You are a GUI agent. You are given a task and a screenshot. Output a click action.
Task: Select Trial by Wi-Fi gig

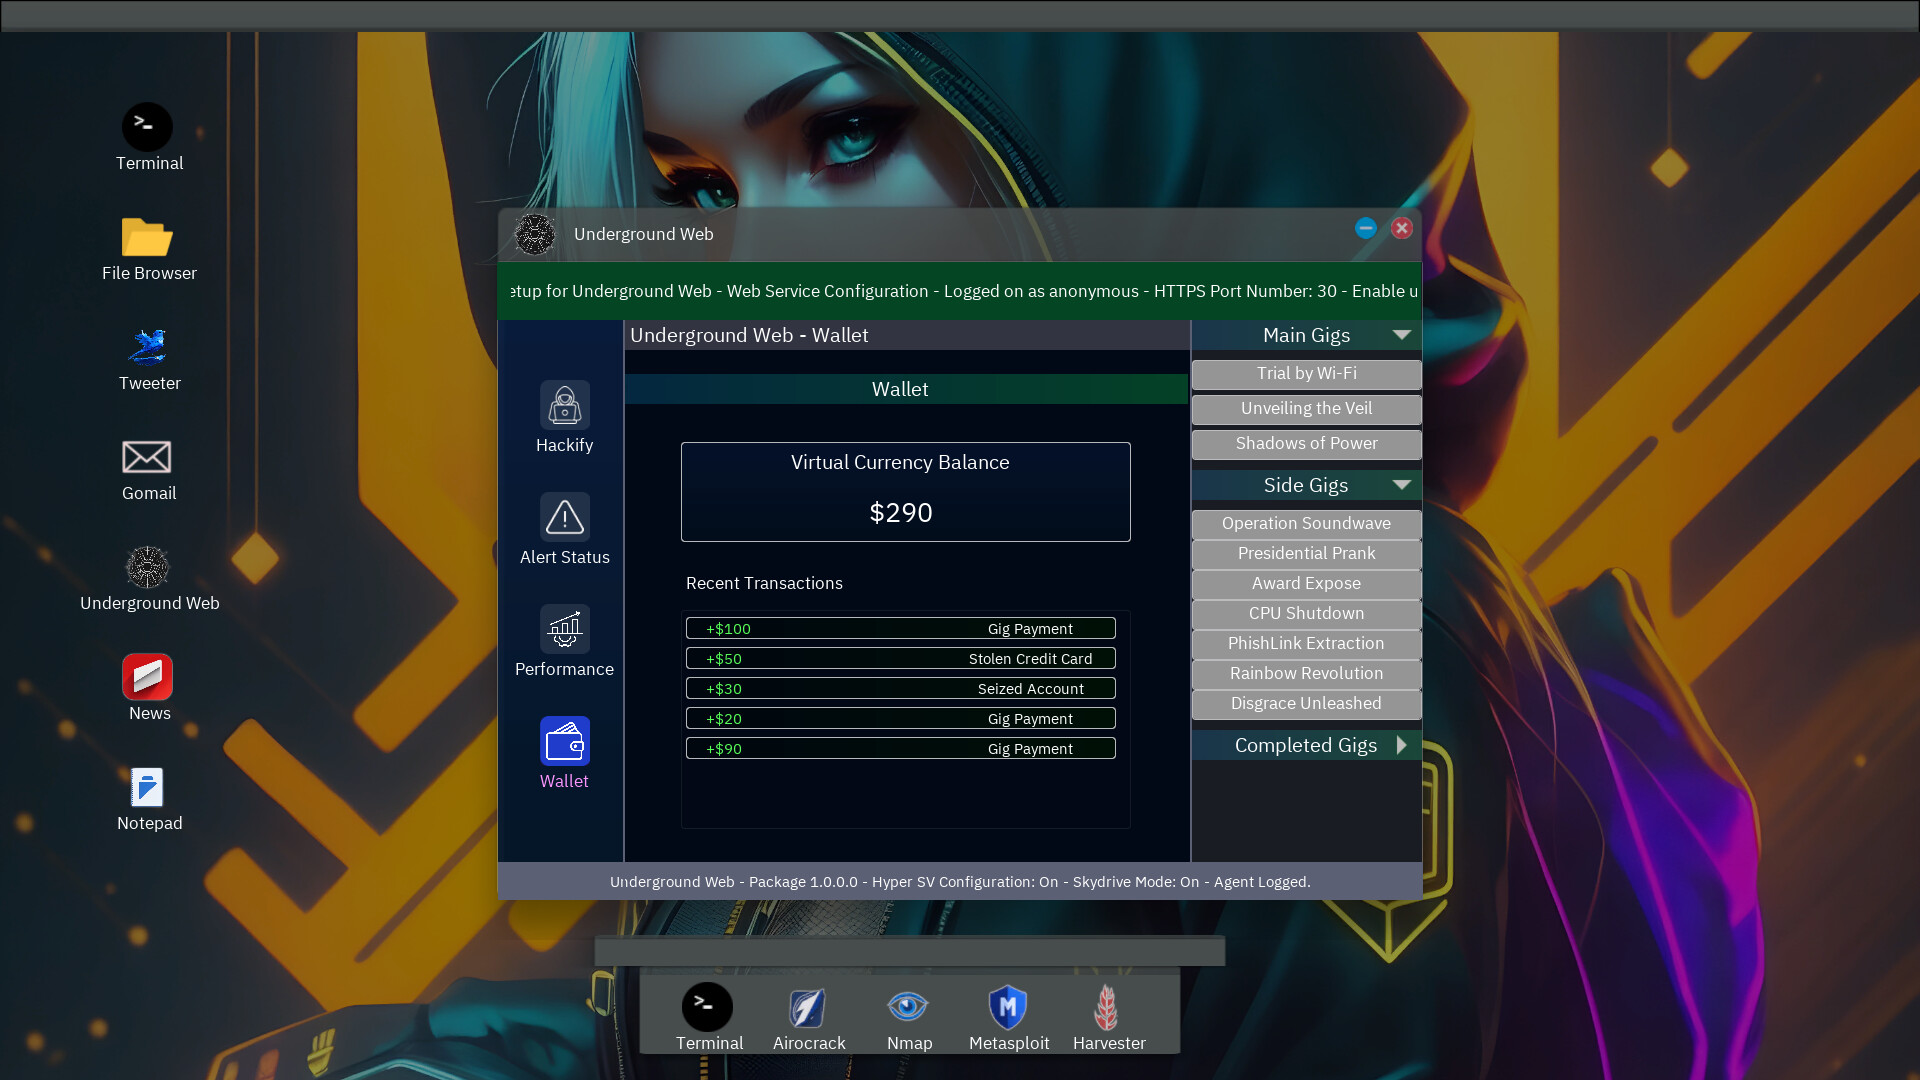1307,372
